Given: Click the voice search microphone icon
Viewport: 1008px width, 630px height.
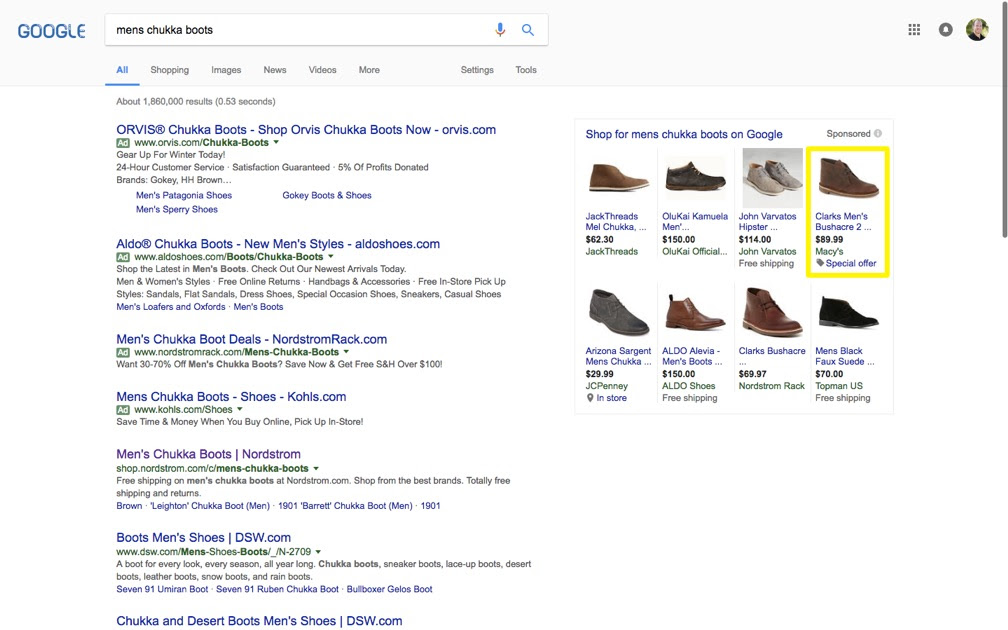Looking at the screenshot, I should [x=500, y=30].
